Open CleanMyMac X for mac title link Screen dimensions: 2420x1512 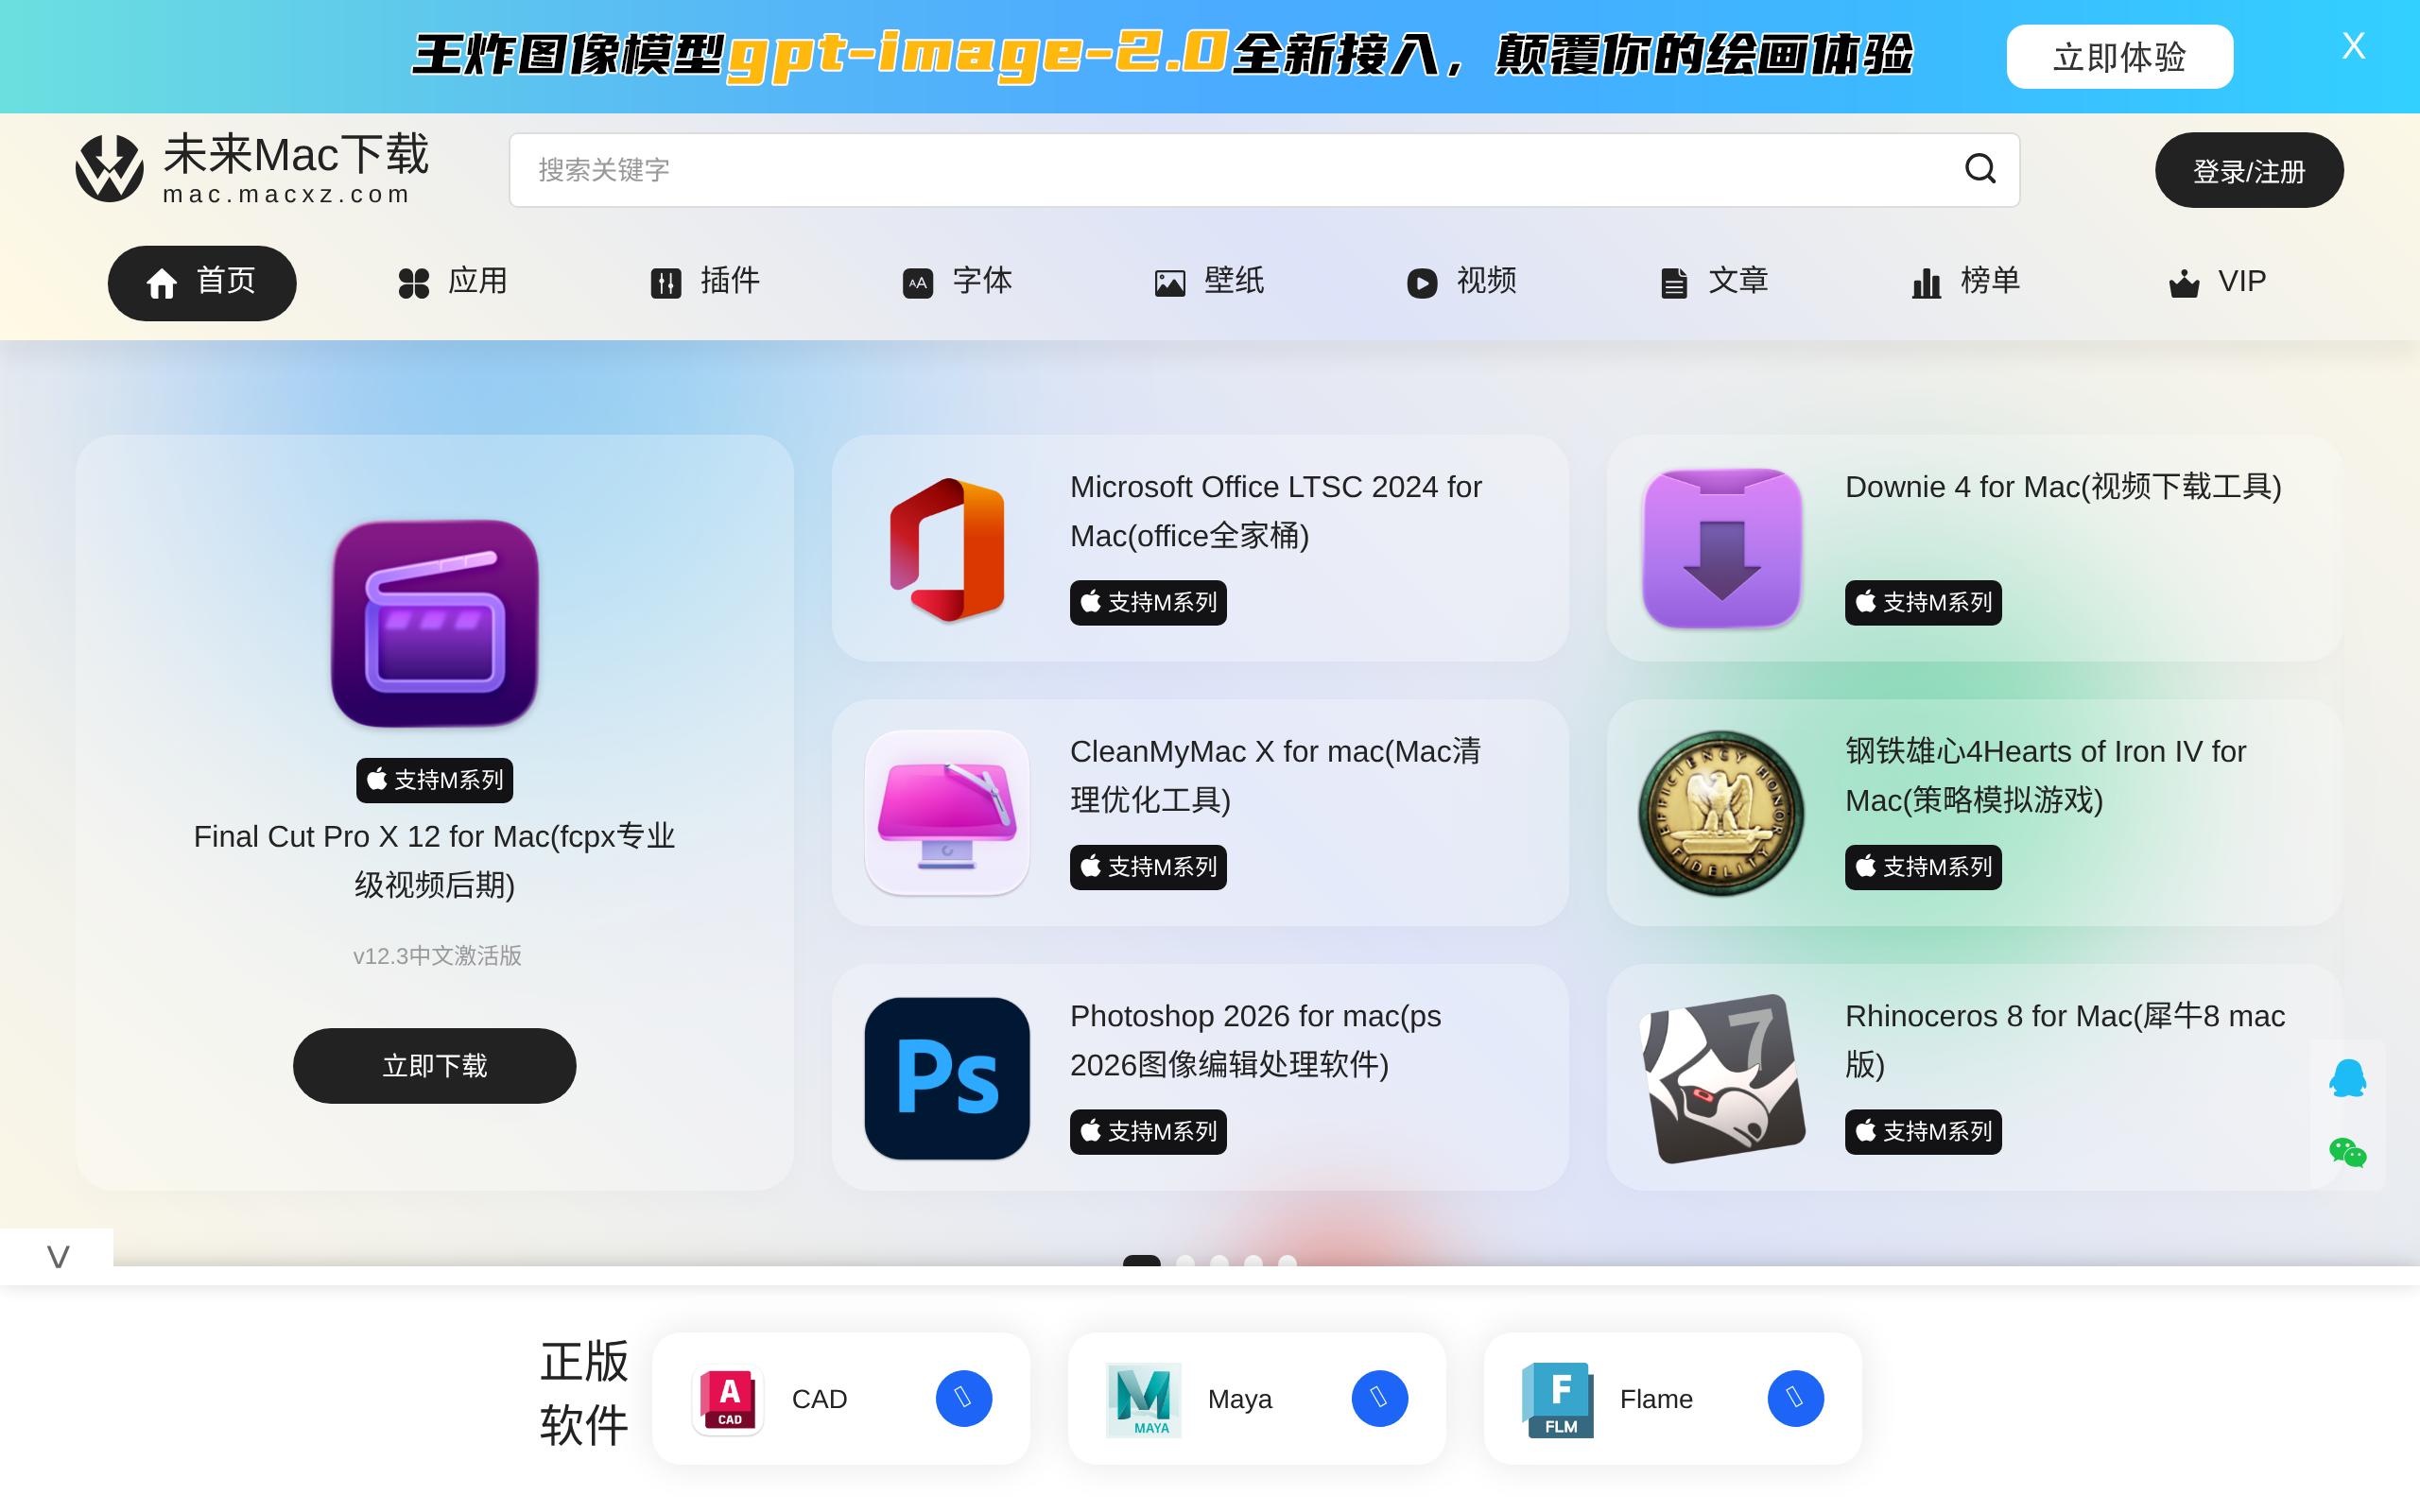[1276, 775]
